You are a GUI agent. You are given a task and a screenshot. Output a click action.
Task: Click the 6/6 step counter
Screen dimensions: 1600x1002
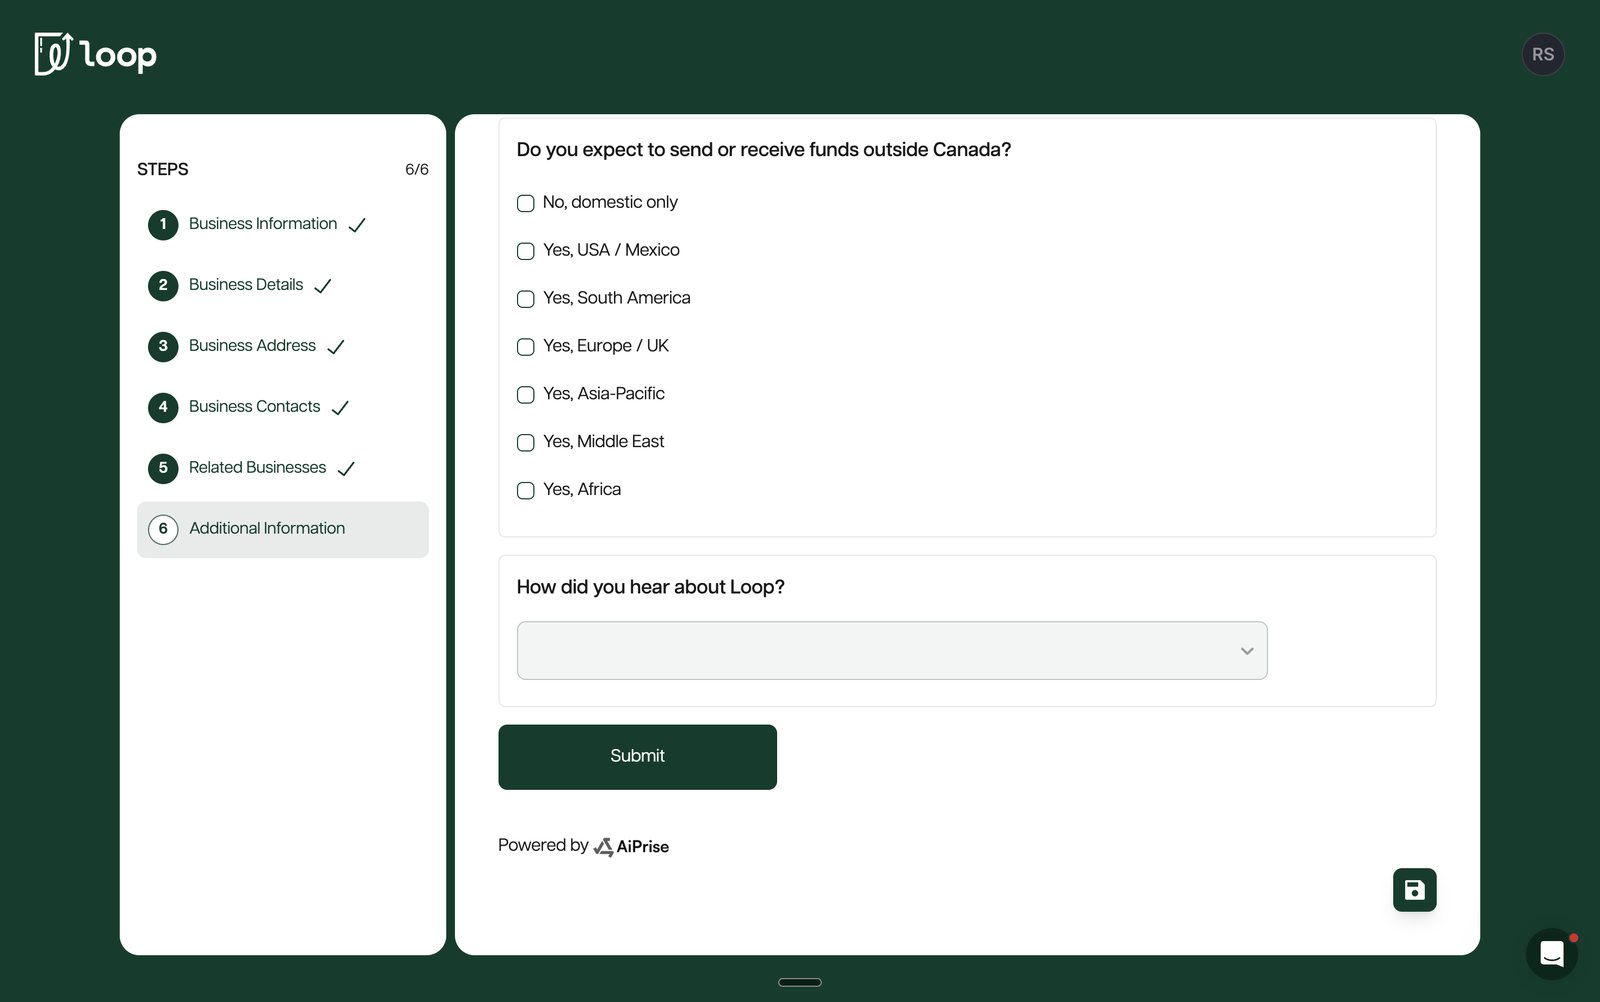[417, 170]
